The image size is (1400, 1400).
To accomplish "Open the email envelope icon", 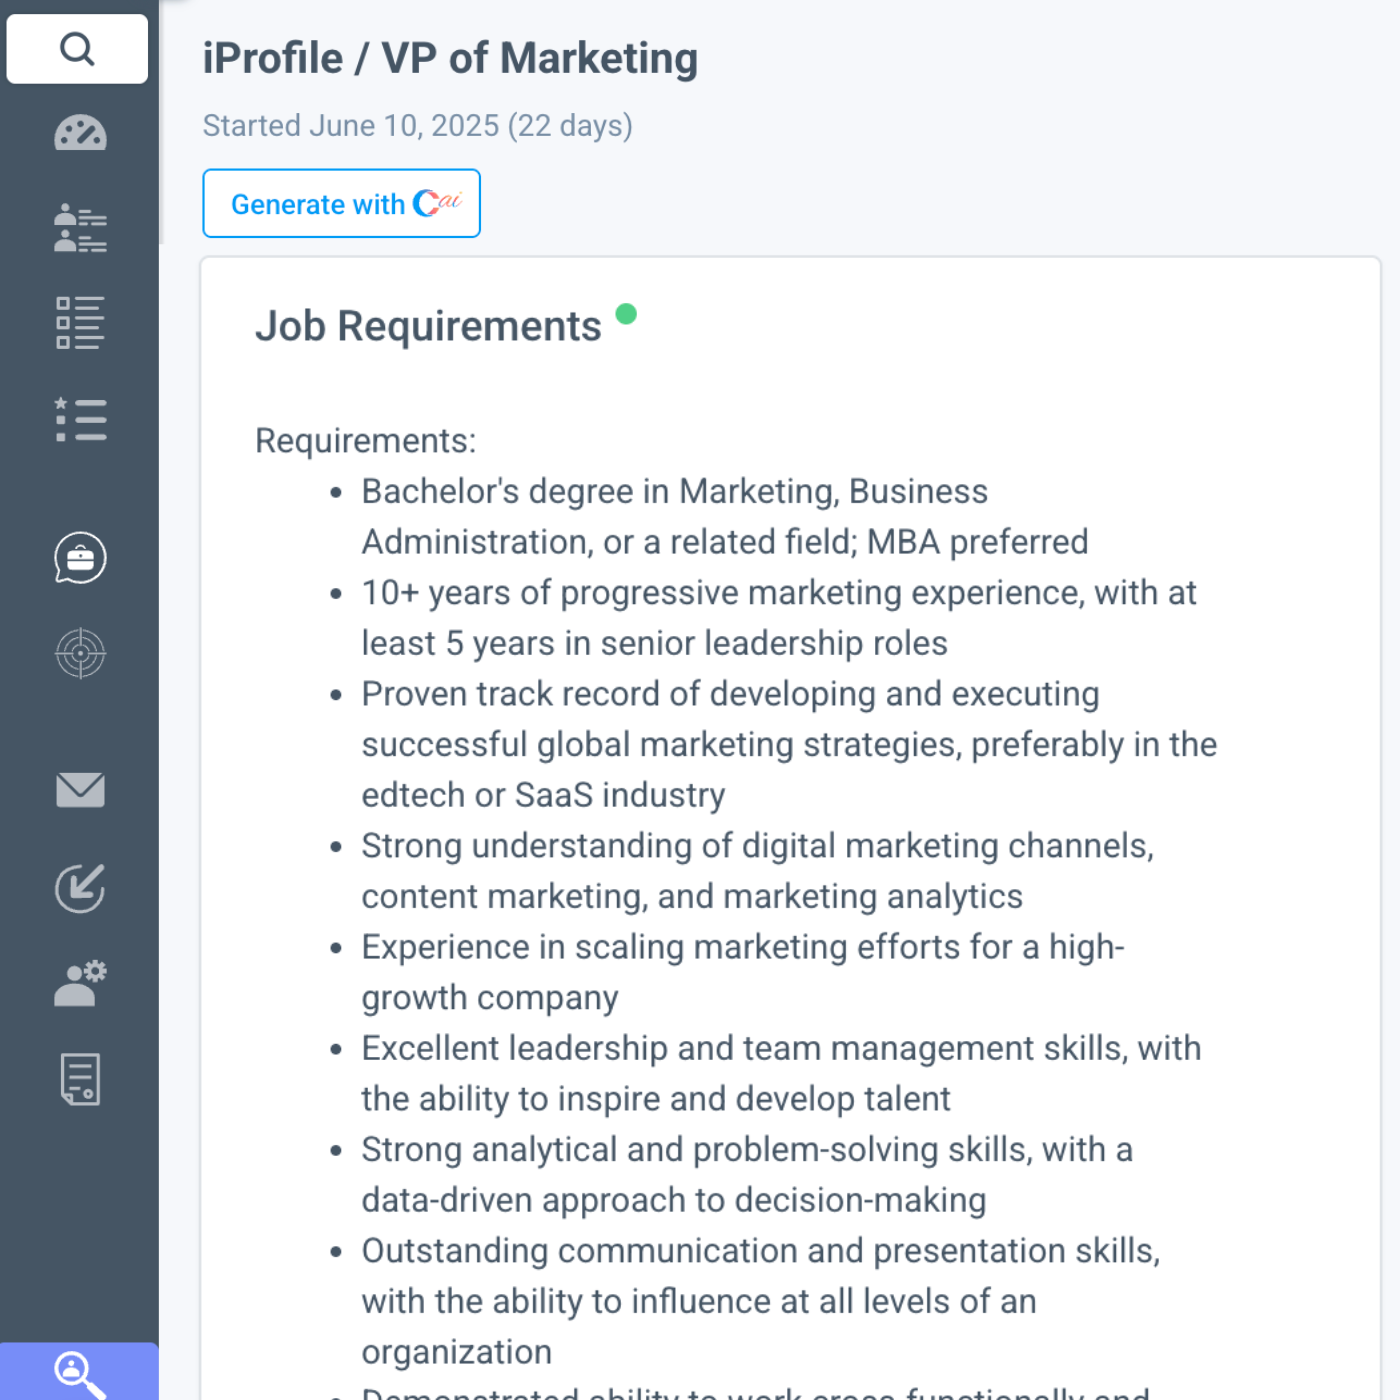I will 79,790.
